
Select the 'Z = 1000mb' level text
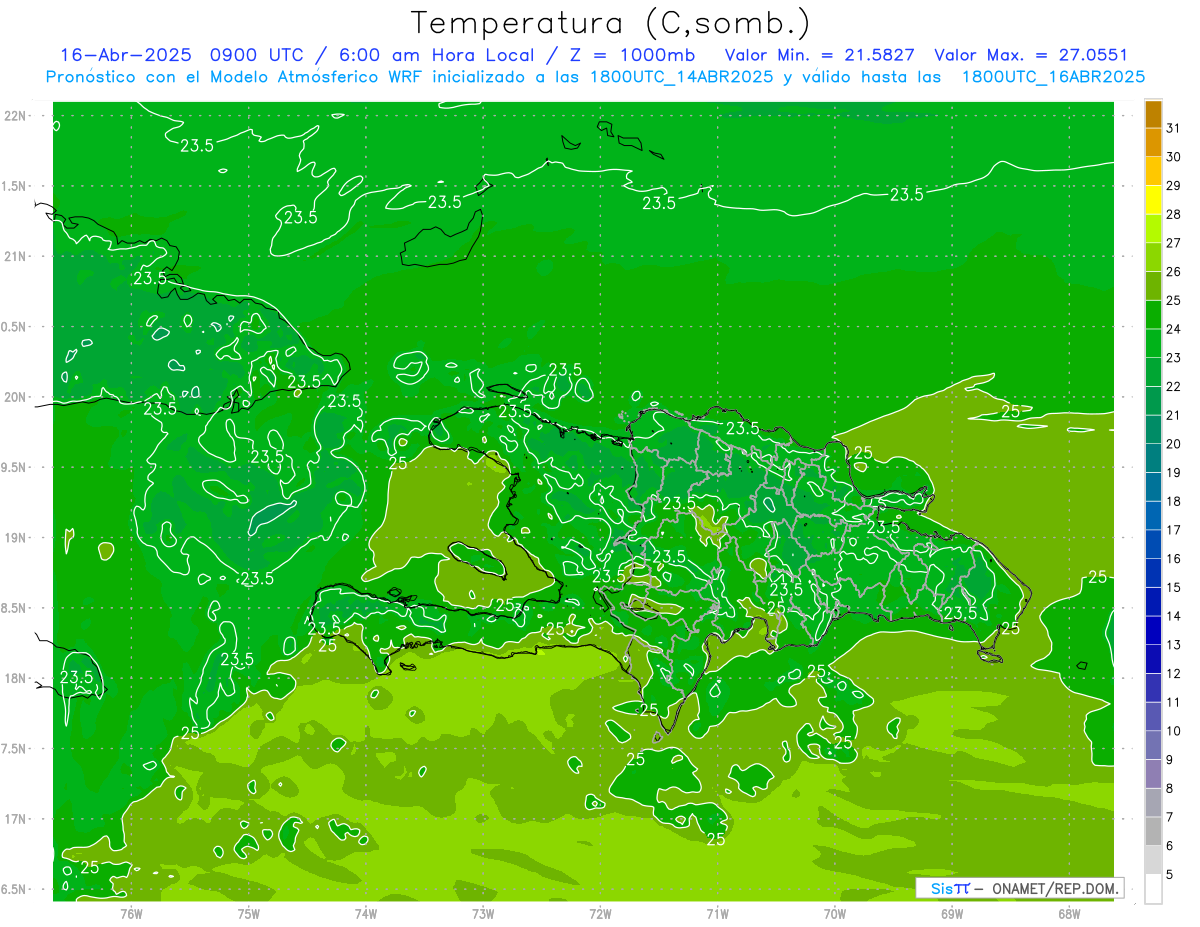pos(632,56)
